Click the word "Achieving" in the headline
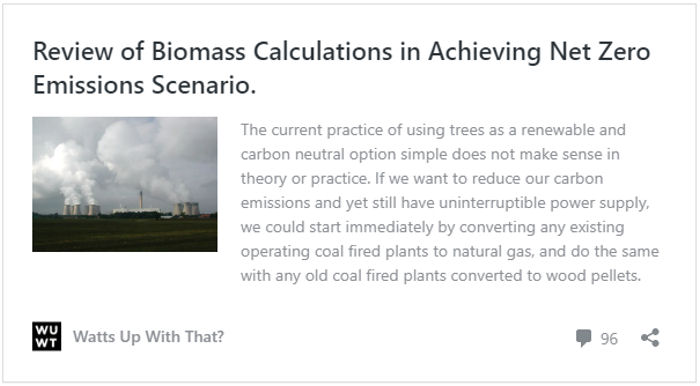The image size is (700, 386). 484,51
